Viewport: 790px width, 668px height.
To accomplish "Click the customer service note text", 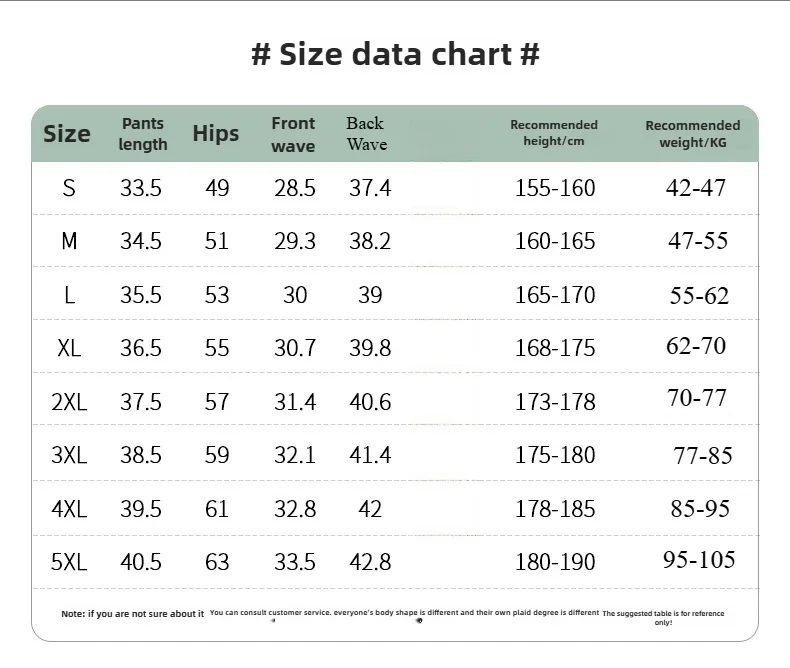I will tap(404, 613).
